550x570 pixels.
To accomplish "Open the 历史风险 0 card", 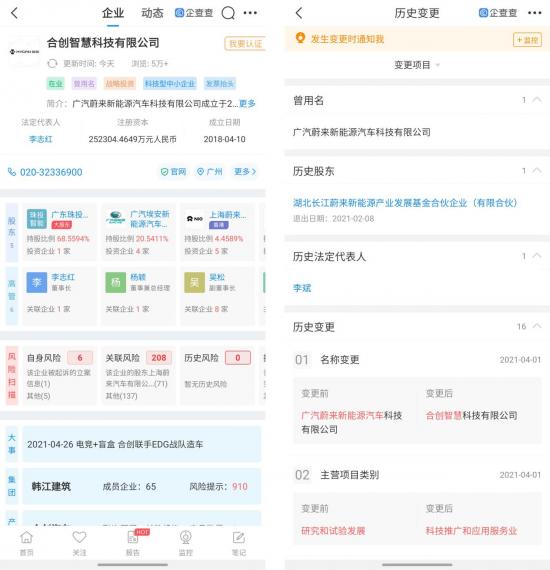I will 217,376.
